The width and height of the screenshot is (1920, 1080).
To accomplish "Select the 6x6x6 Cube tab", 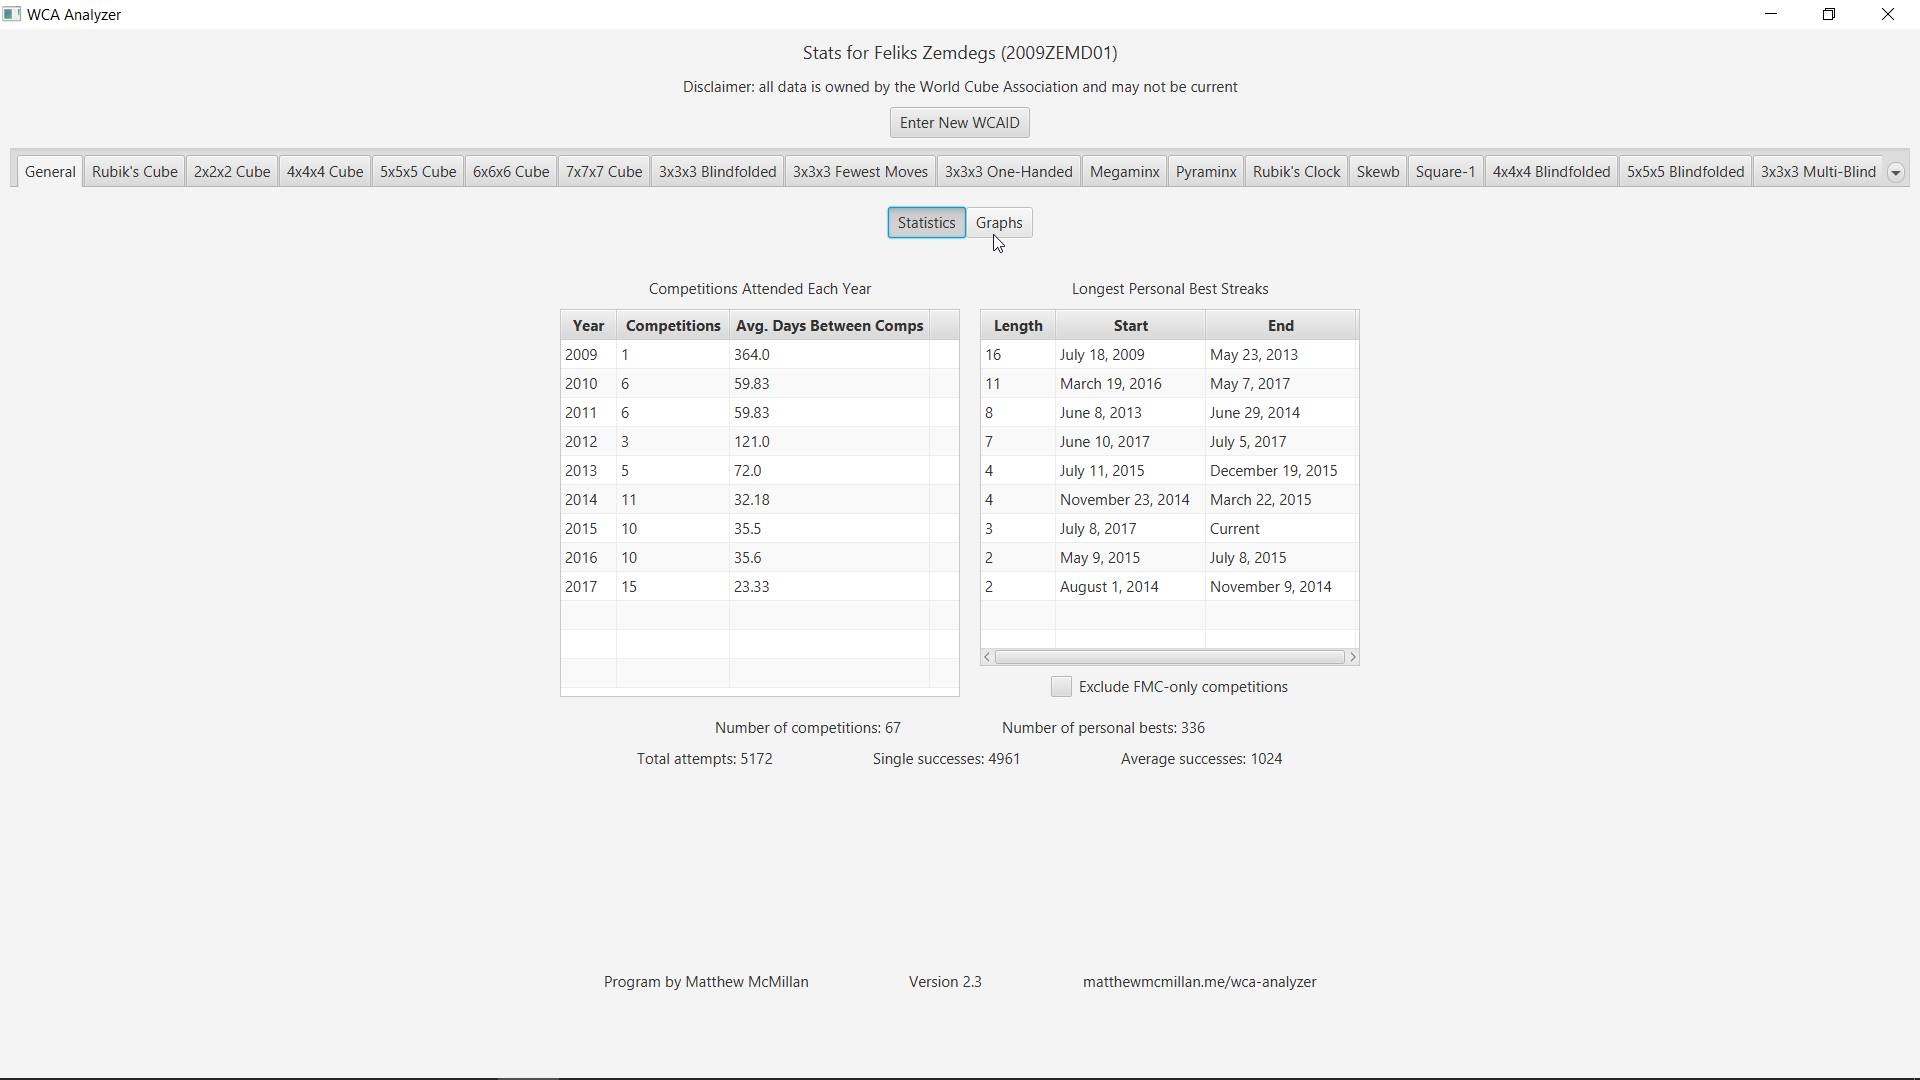I will point(511,172).
